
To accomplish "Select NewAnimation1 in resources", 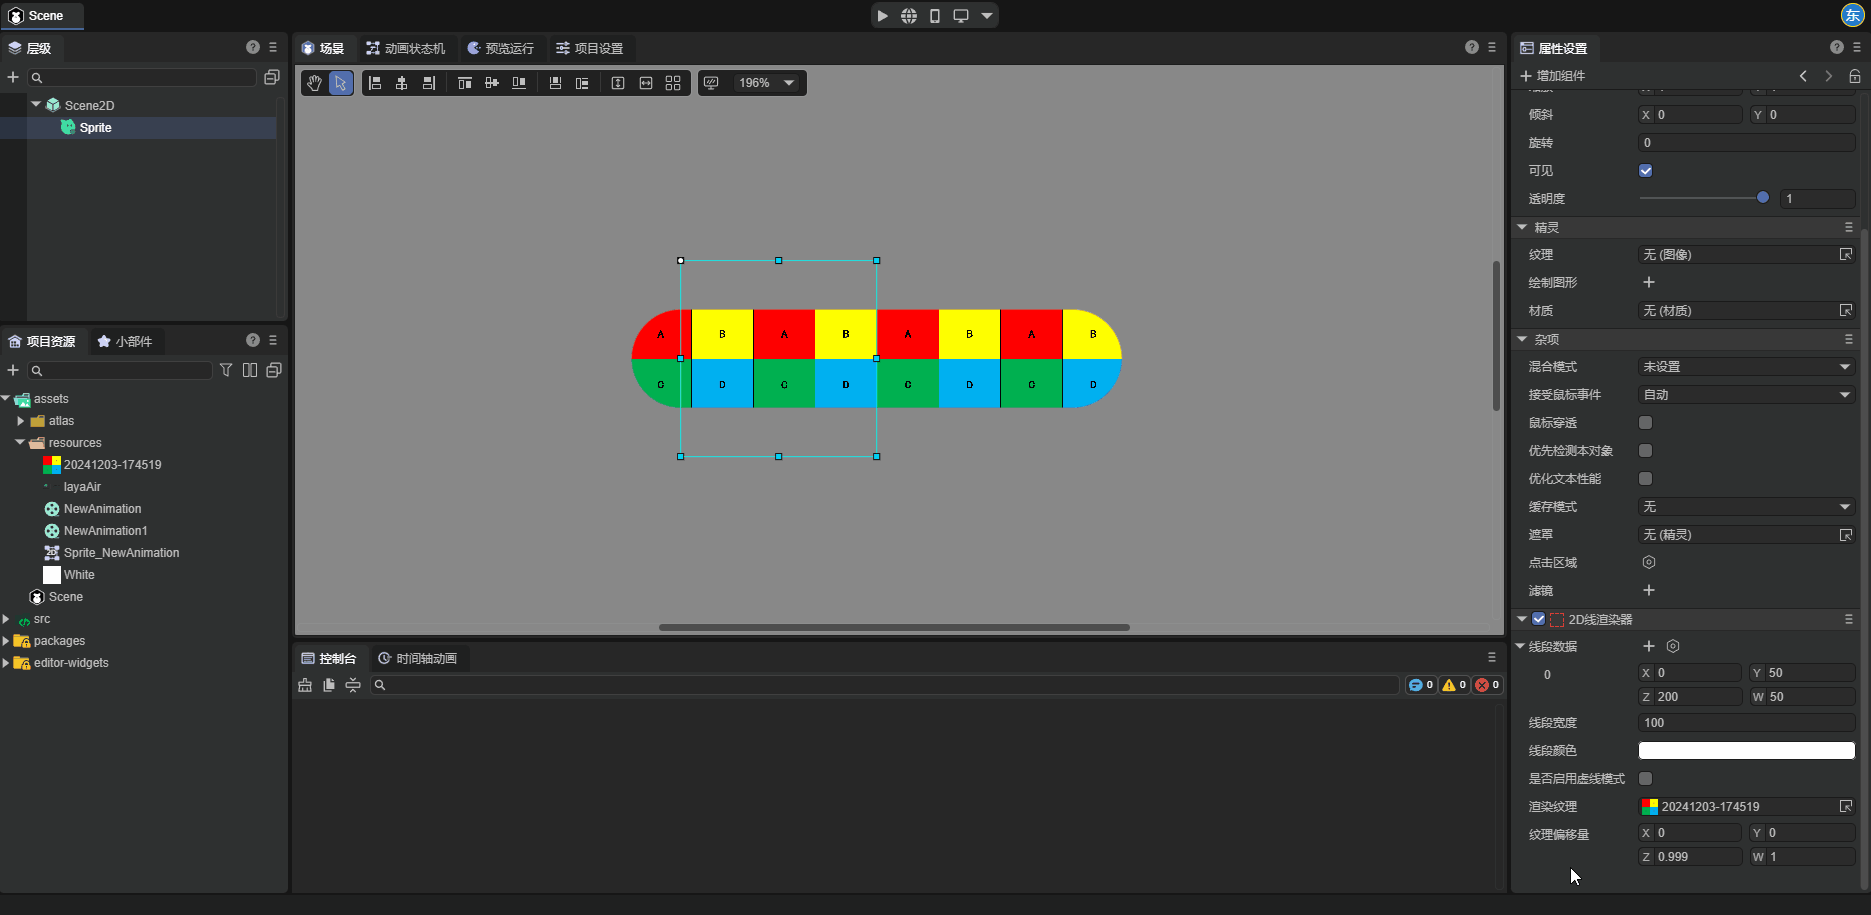I will pos(105,531).
